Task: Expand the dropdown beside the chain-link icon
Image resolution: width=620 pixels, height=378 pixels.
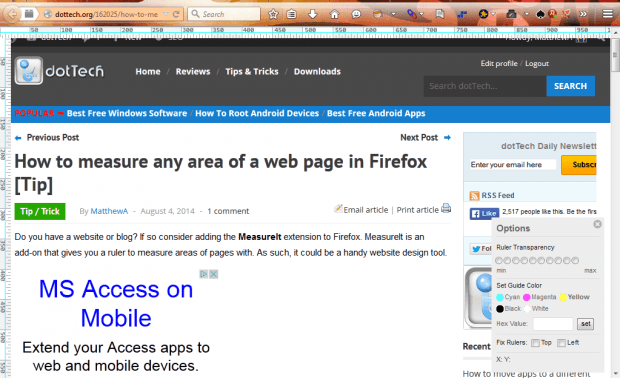Action: [422, 14]
